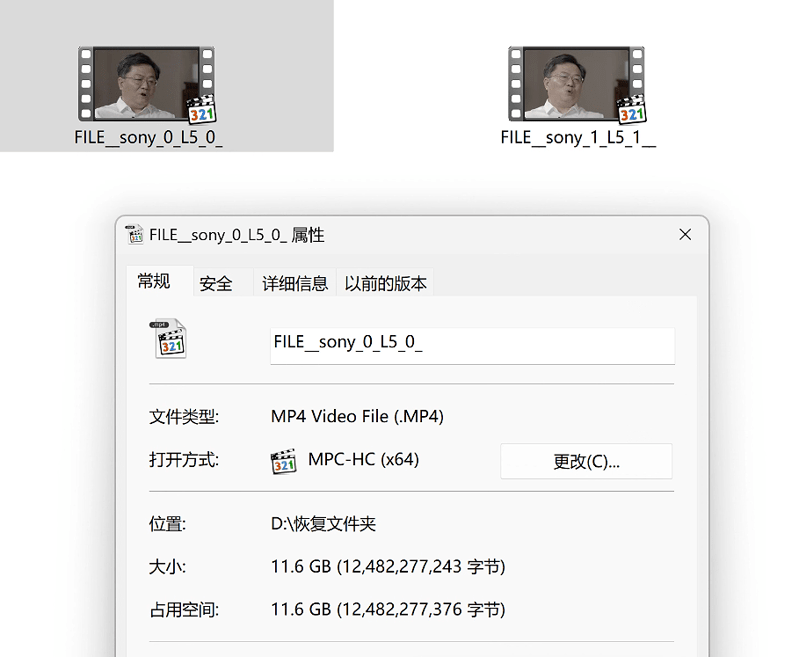Click the 大小 value 12,482,277,243 字节

tap(388, 567)
